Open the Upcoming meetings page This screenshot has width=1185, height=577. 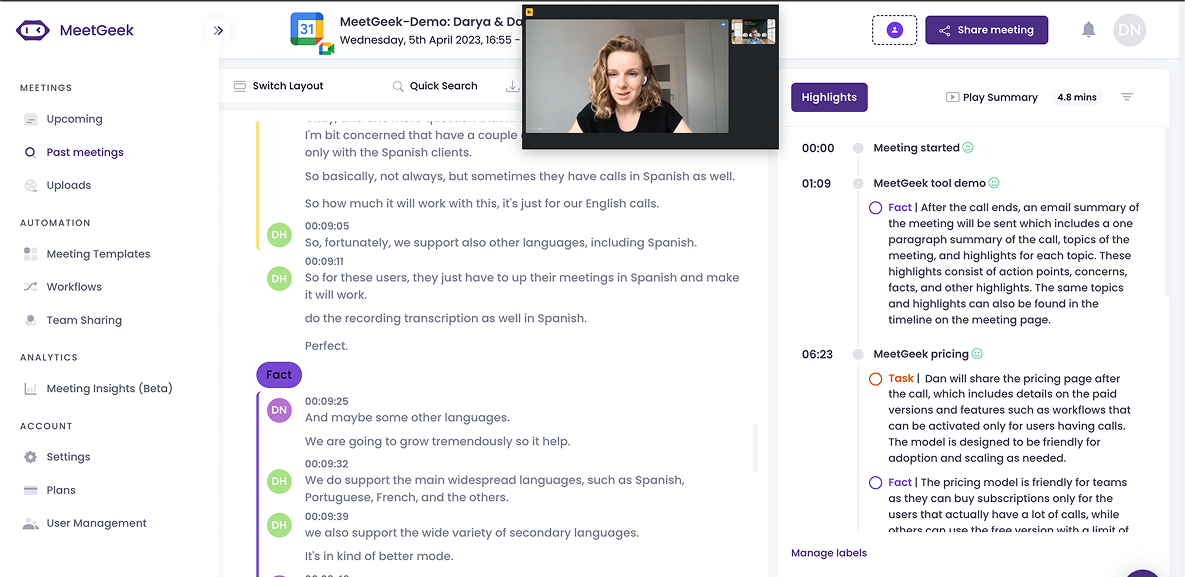[74, 119]
